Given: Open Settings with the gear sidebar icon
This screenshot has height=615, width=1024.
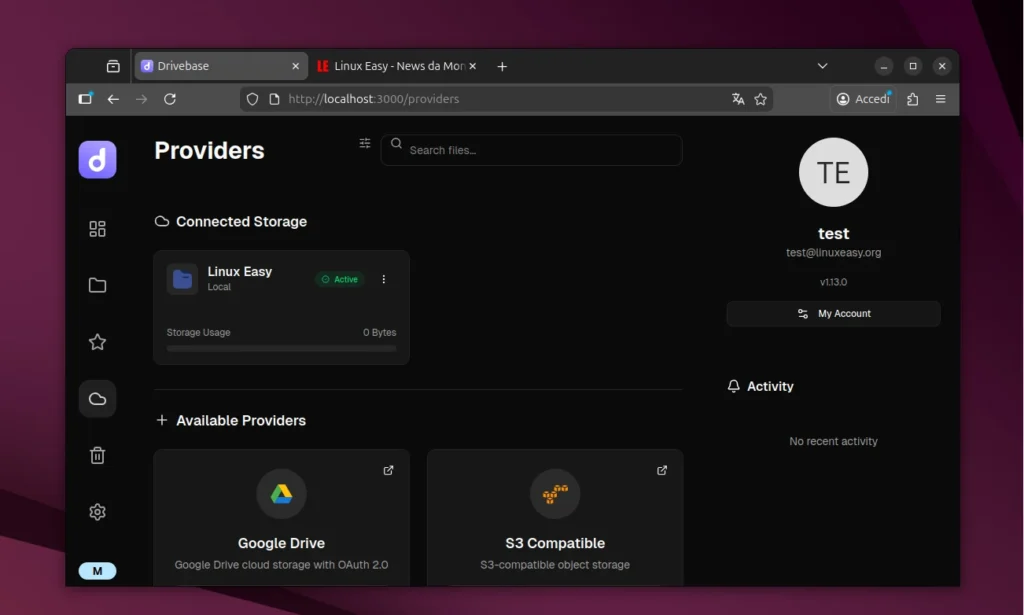Looking at the screenshot, I should click(97, 511).
